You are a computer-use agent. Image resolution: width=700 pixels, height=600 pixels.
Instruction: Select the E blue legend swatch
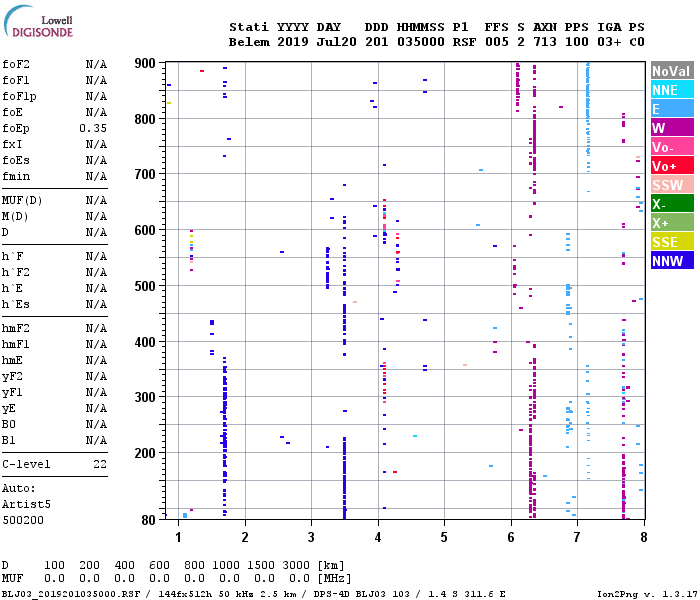672,108
